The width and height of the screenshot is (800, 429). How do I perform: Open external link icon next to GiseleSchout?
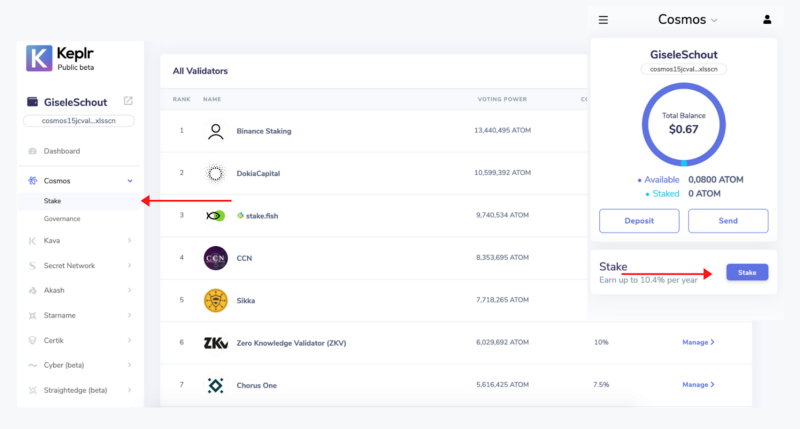(128, 101)
